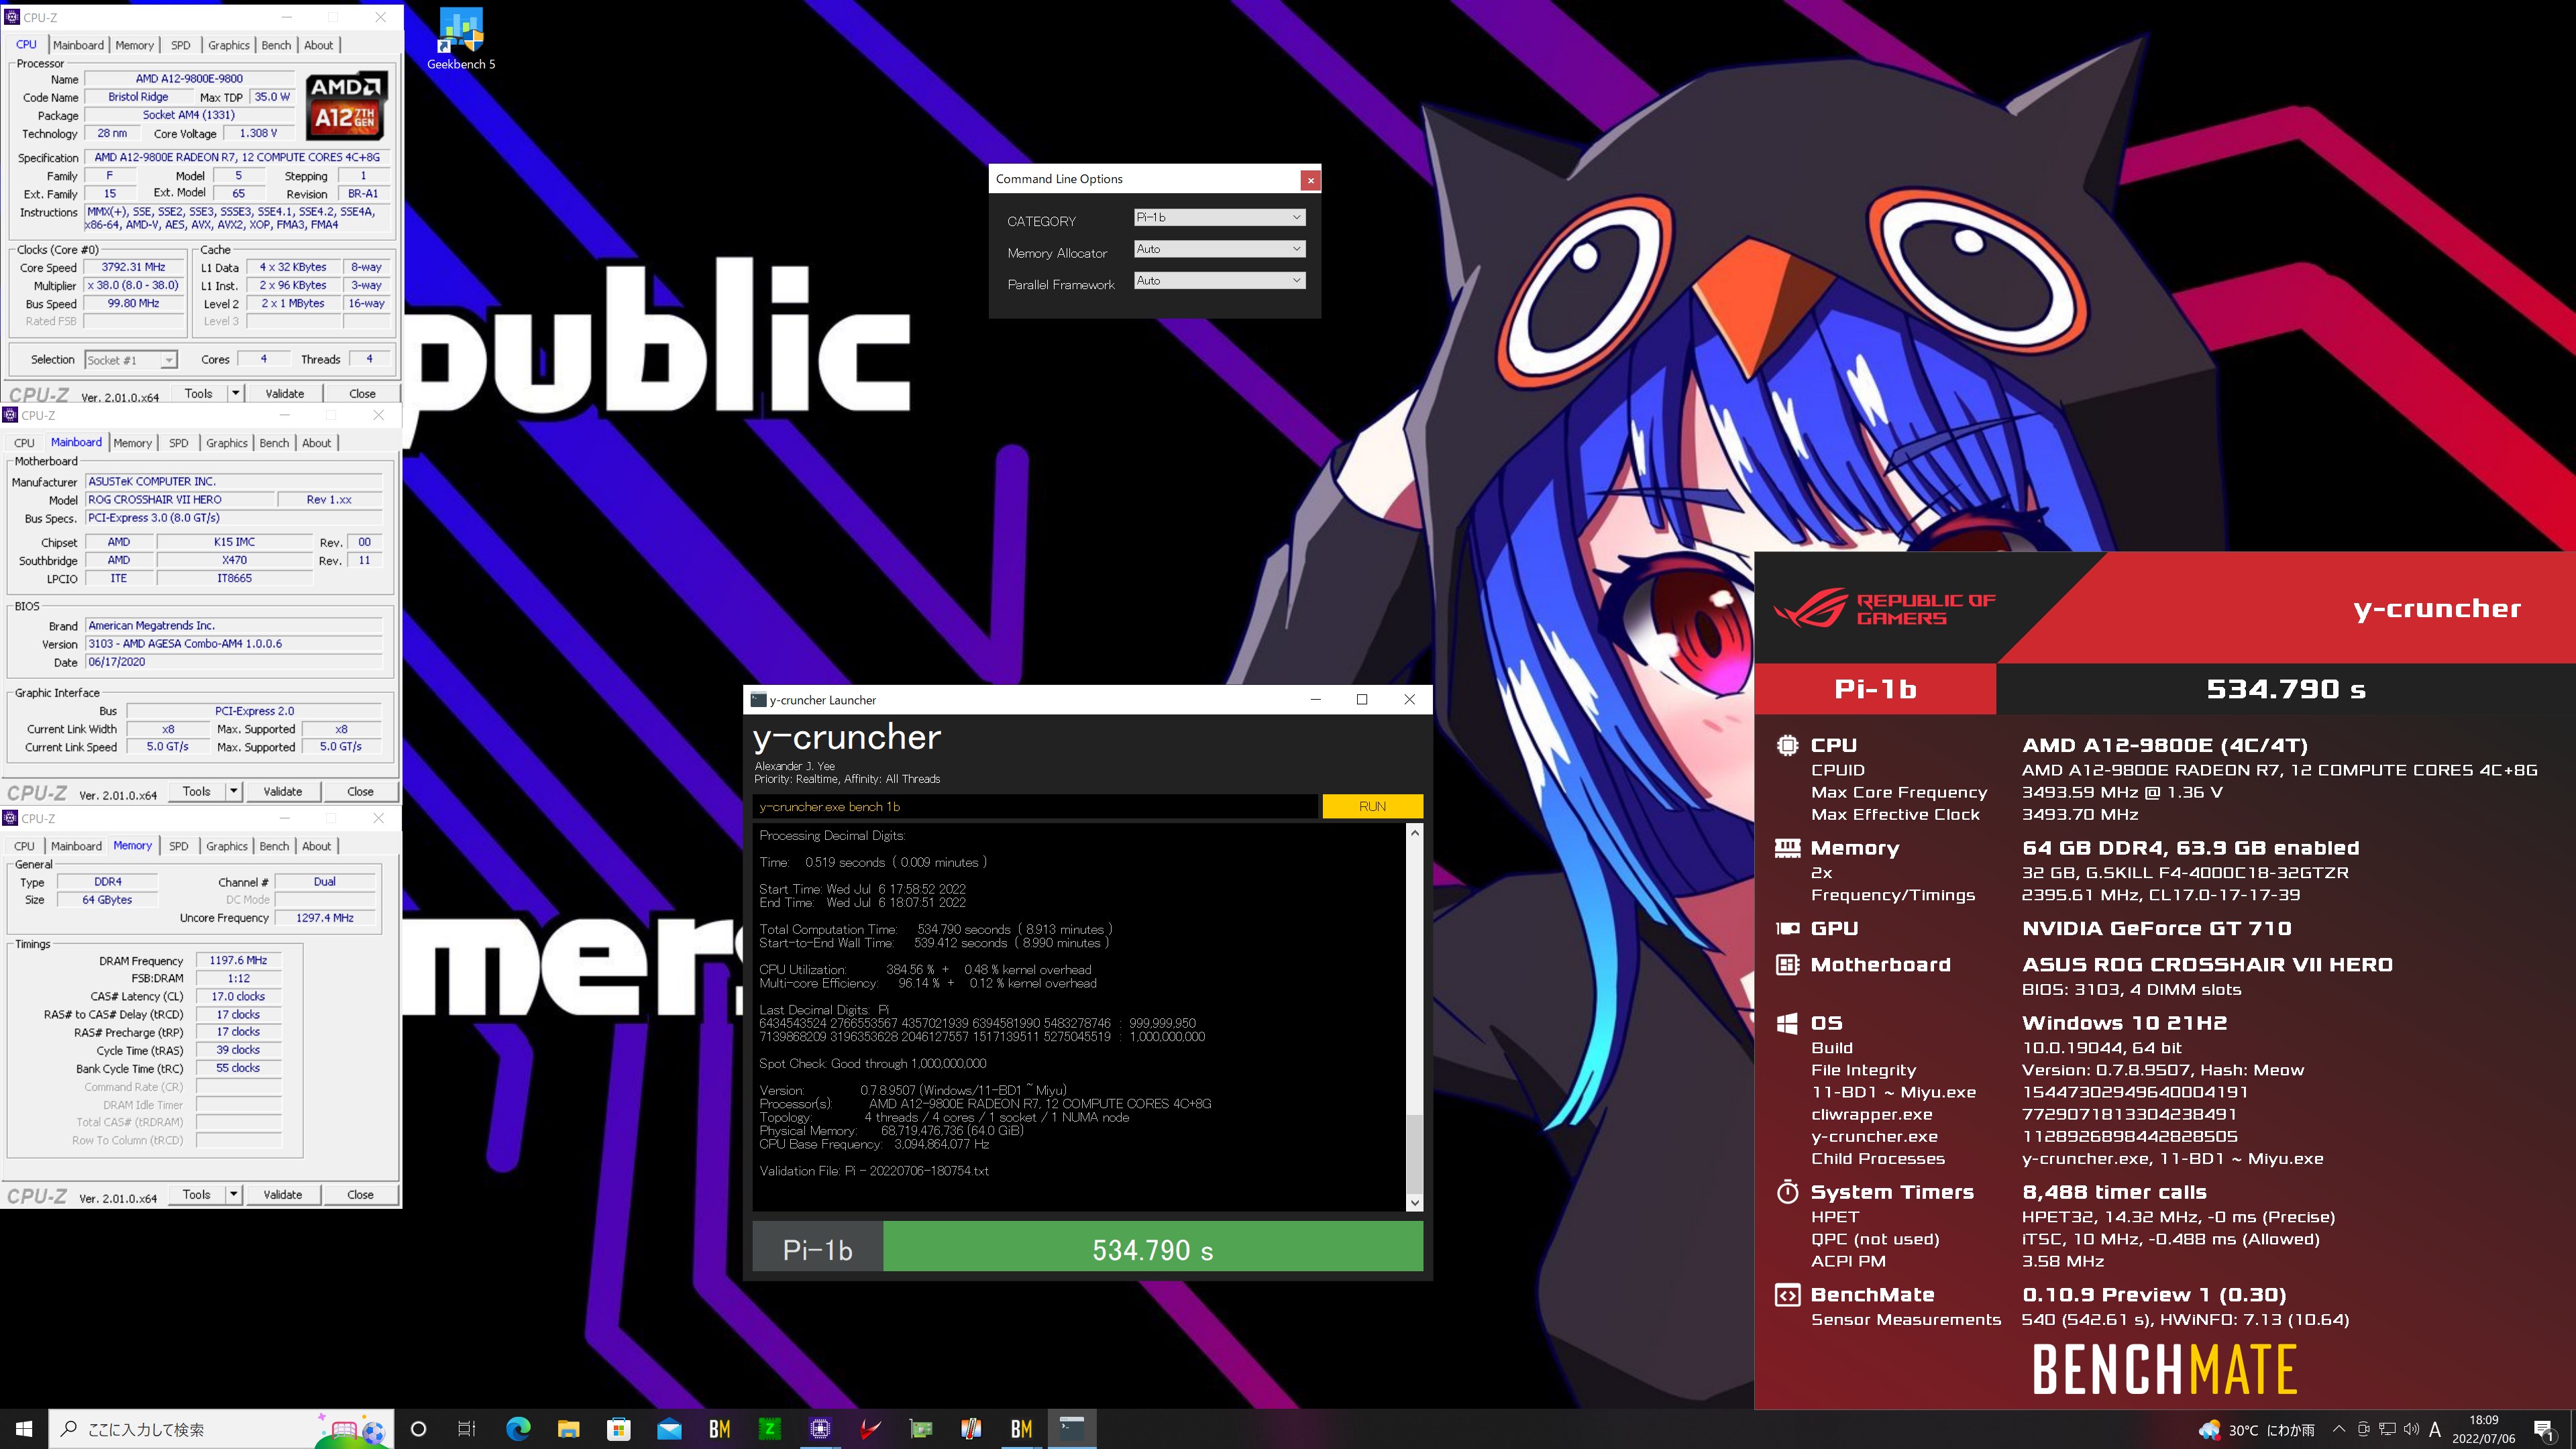Click Validate in the Memory-tab CPU-Z window
Viewport: 2576px width, 1449px height.
tap(283, 1194)
